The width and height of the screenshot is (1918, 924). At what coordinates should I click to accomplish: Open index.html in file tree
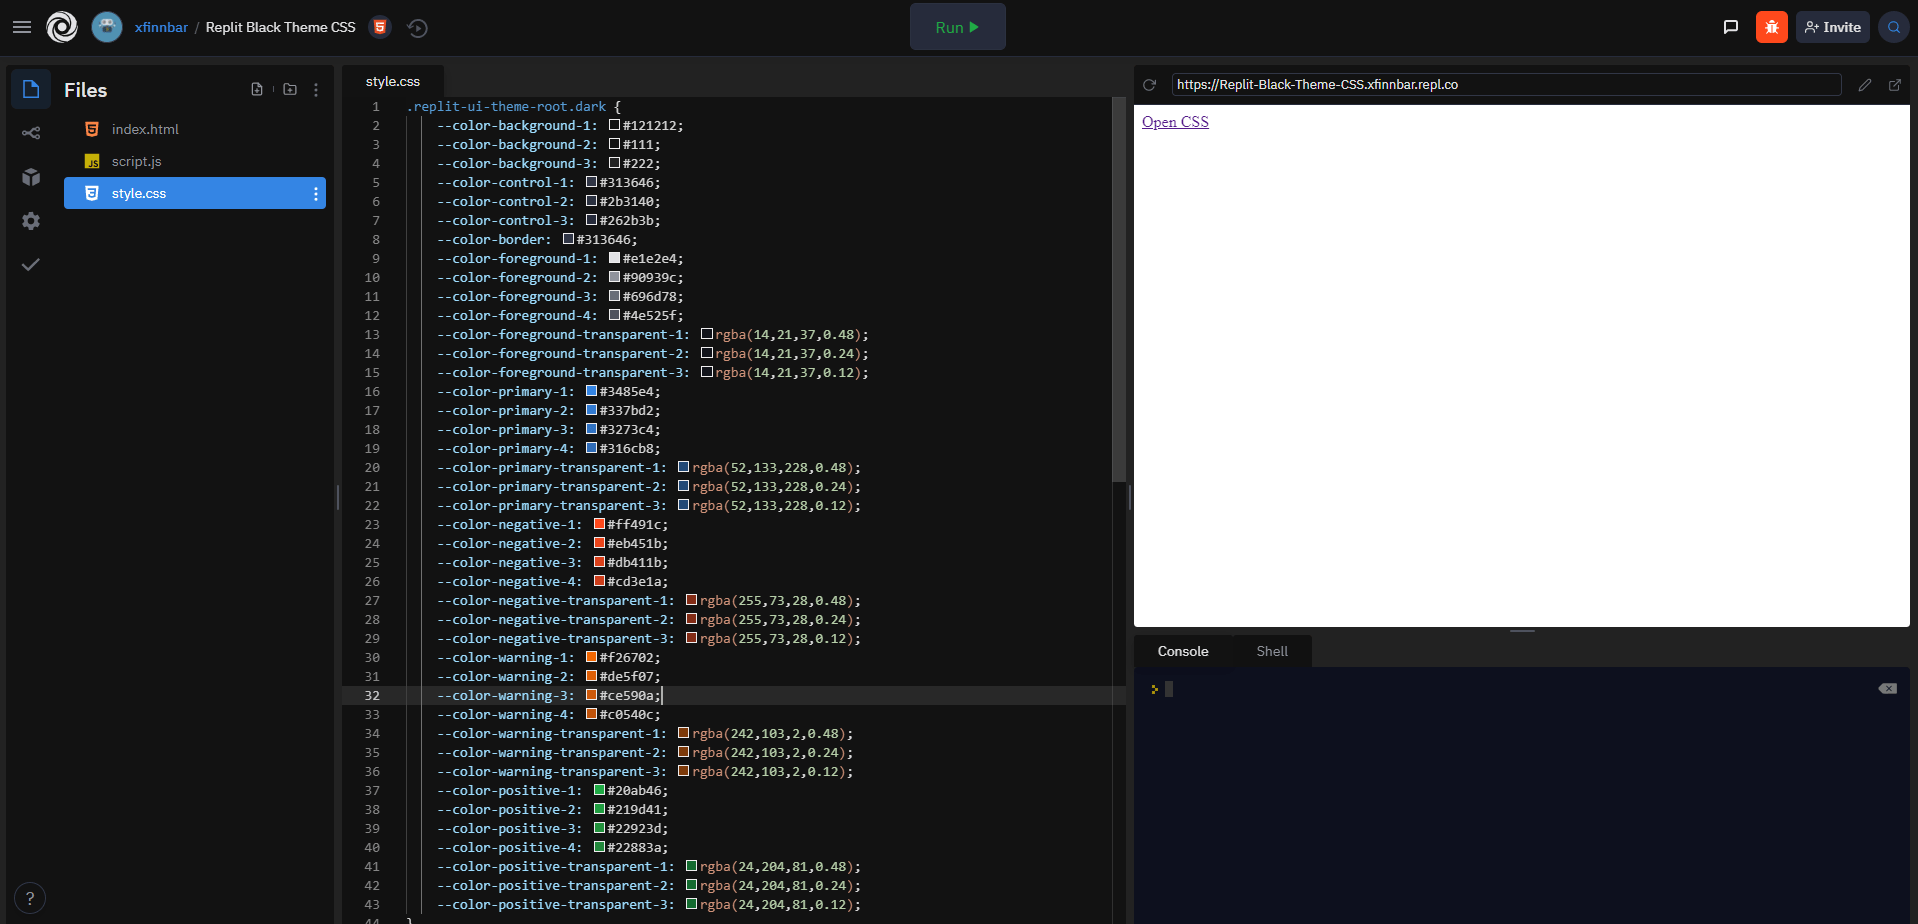195,129
